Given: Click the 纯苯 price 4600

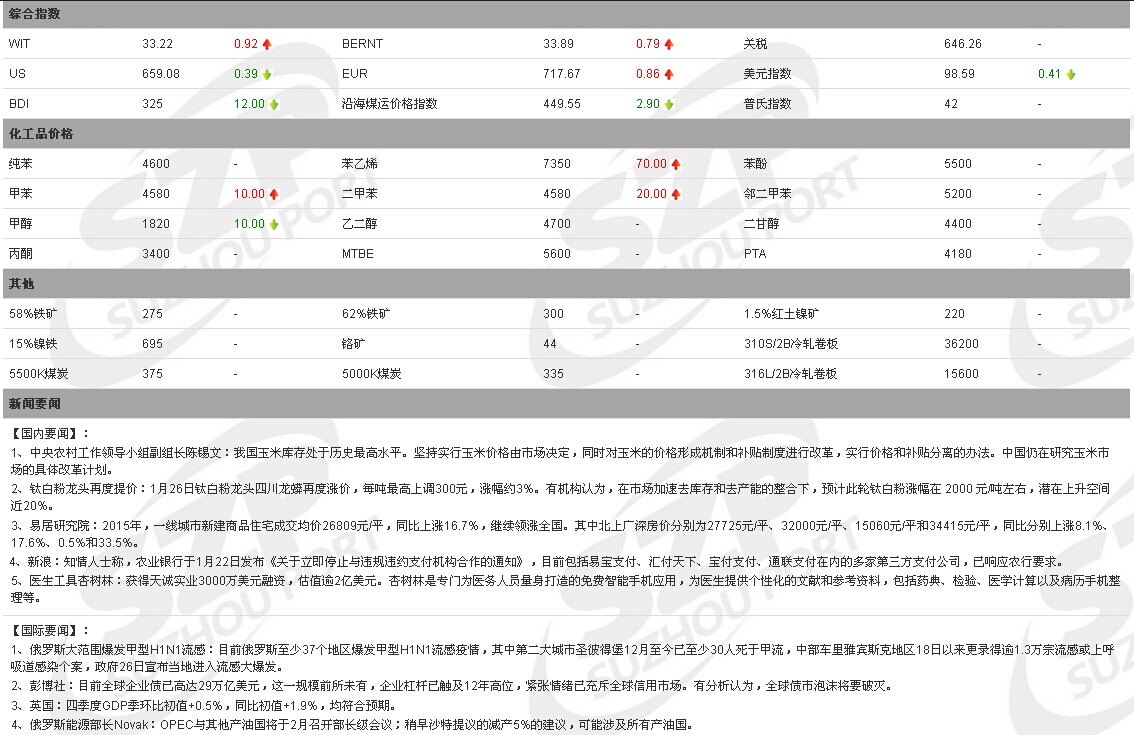Looking at the screenshot, I should [156, 164].
